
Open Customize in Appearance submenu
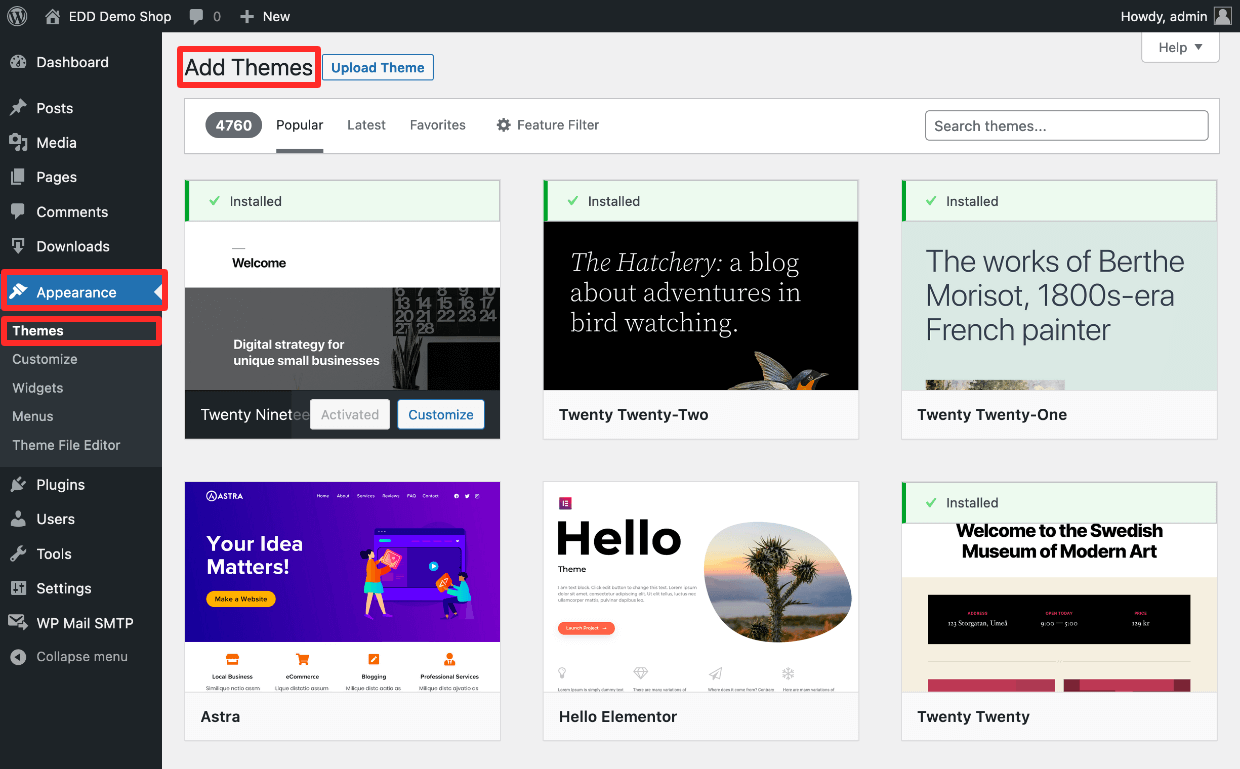click(45, 359)
